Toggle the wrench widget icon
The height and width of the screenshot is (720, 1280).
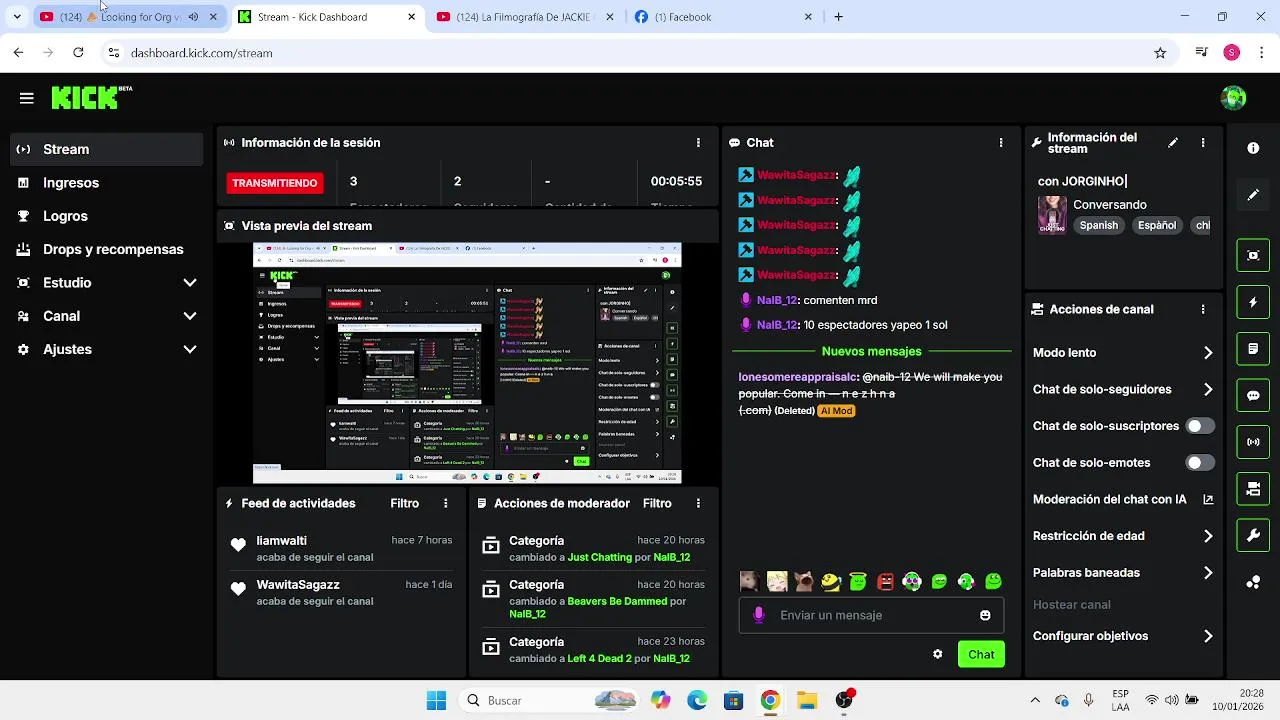[1253, 535]
